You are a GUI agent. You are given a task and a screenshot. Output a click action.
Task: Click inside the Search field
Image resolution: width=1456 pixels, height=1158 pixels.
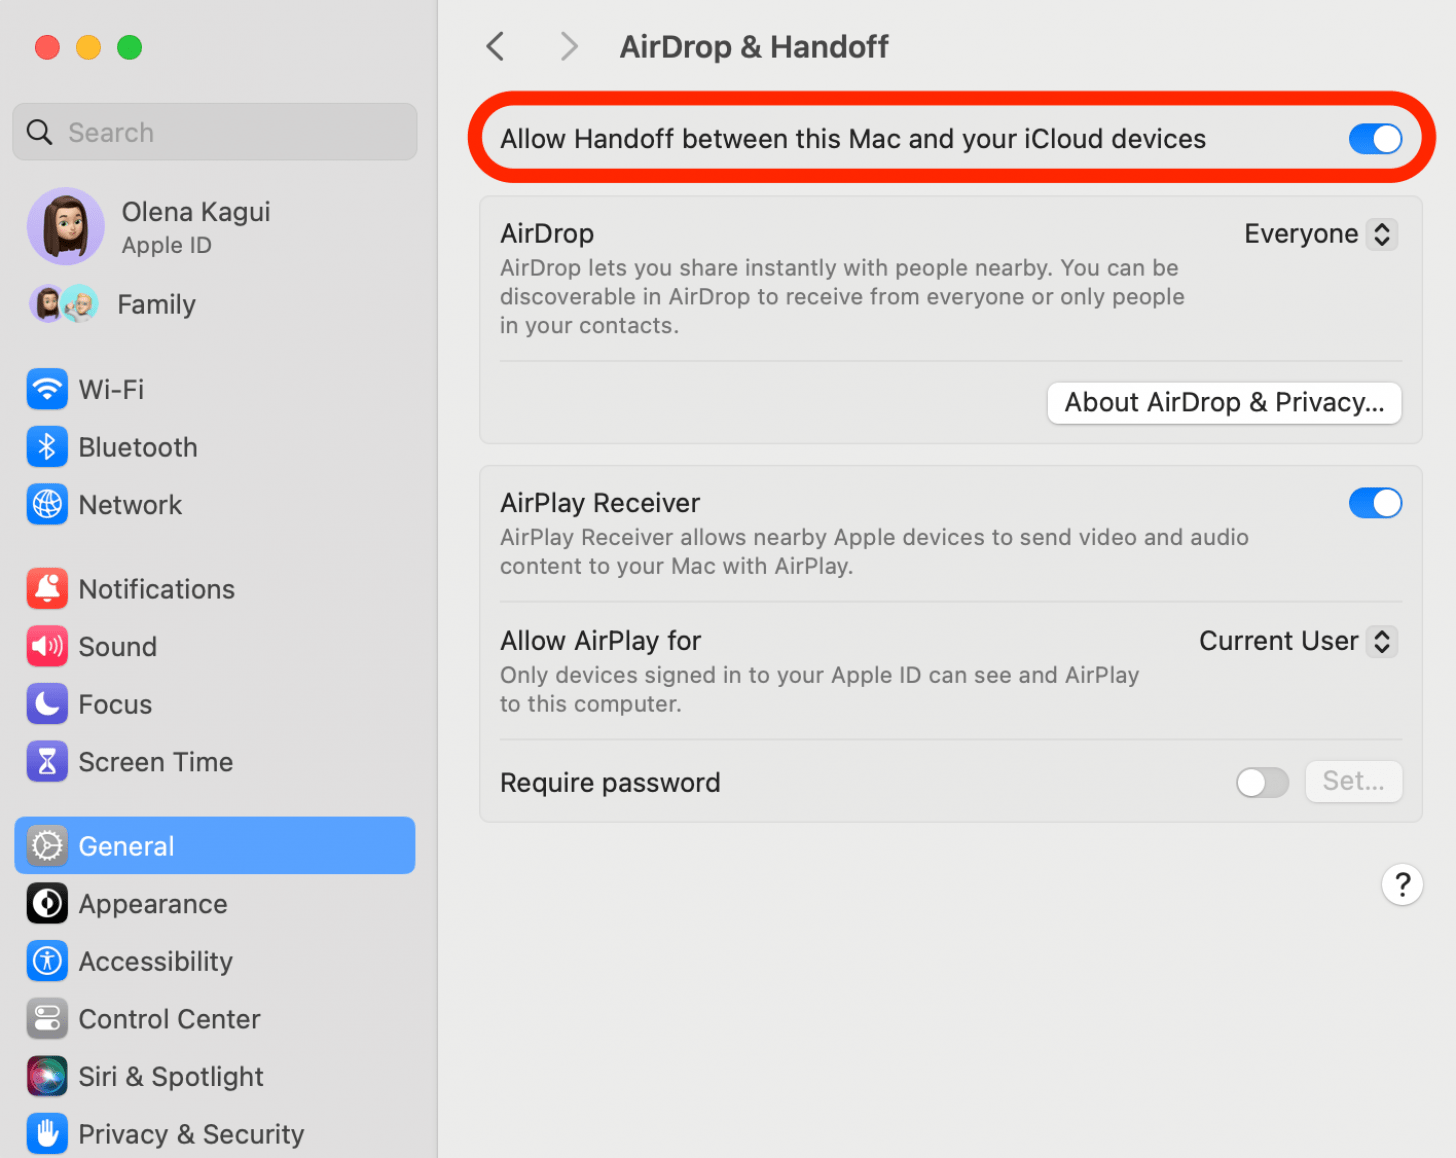tap(214, 131)
